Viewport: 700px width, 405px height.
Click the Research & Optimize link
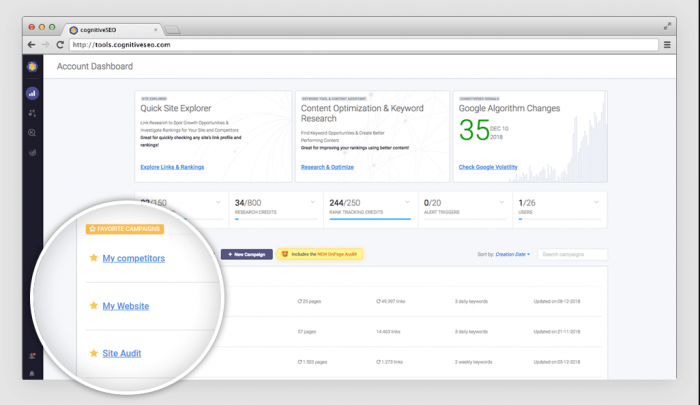pyautogui.click(x=327, y=167)
